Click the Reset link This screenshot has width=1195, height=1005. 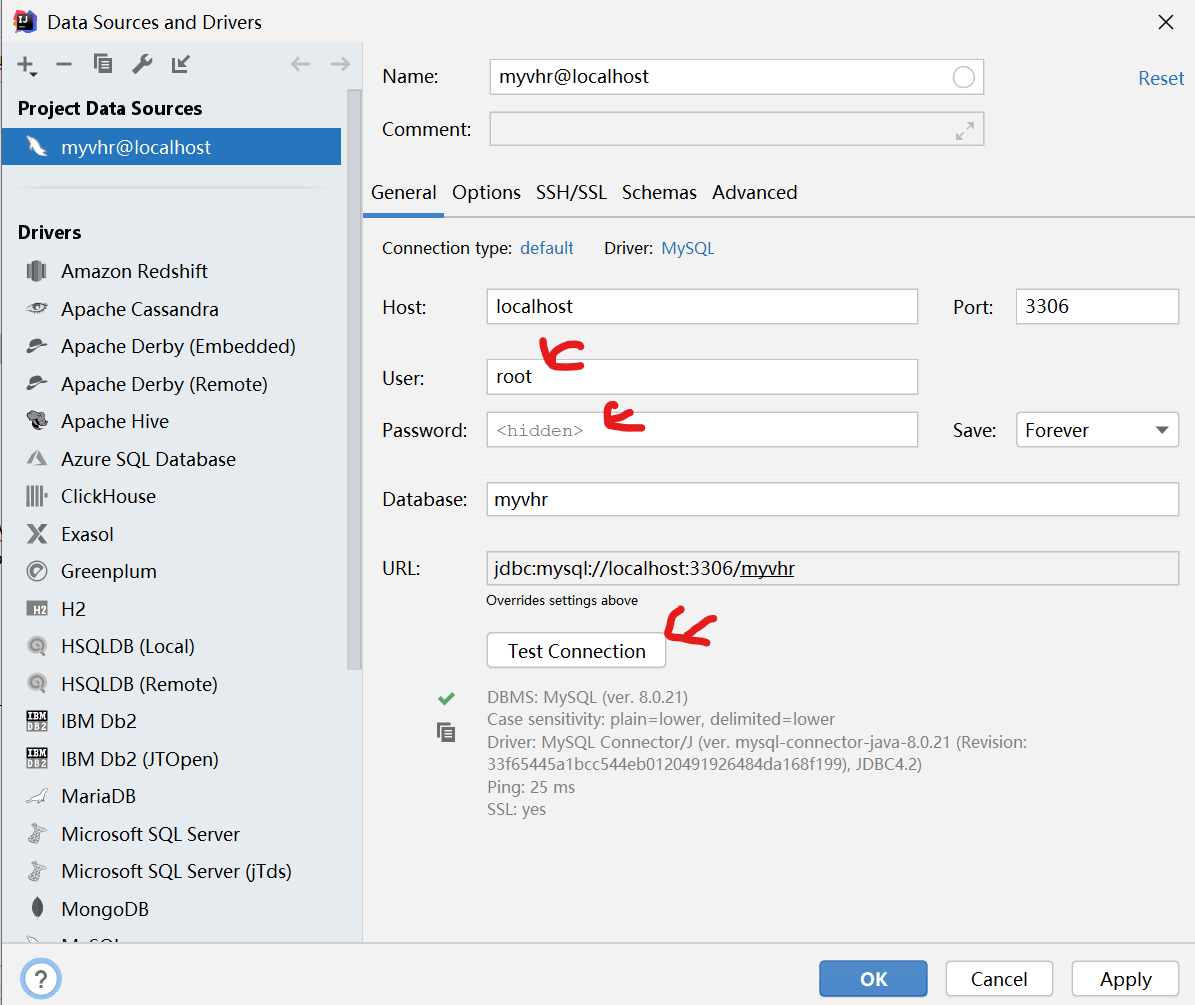1161,78
